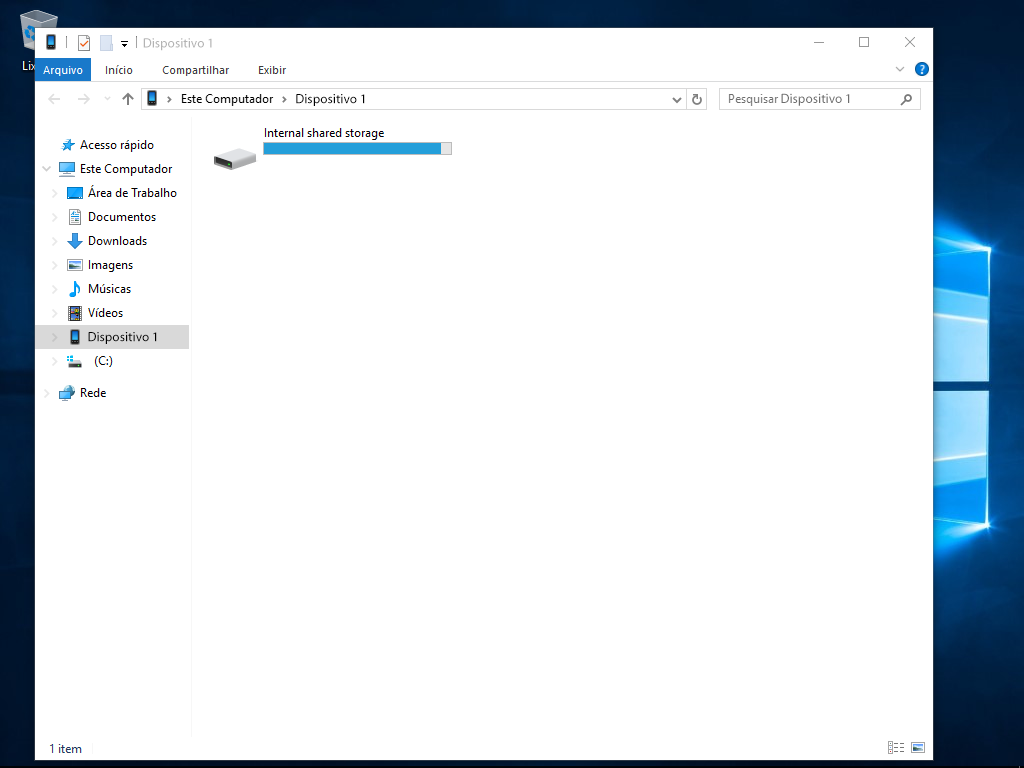The width and height of the screenshot is (1024, 768).
Task: Open Área de Trabalho from the sidebar
Action: click(x=133, y=193)
